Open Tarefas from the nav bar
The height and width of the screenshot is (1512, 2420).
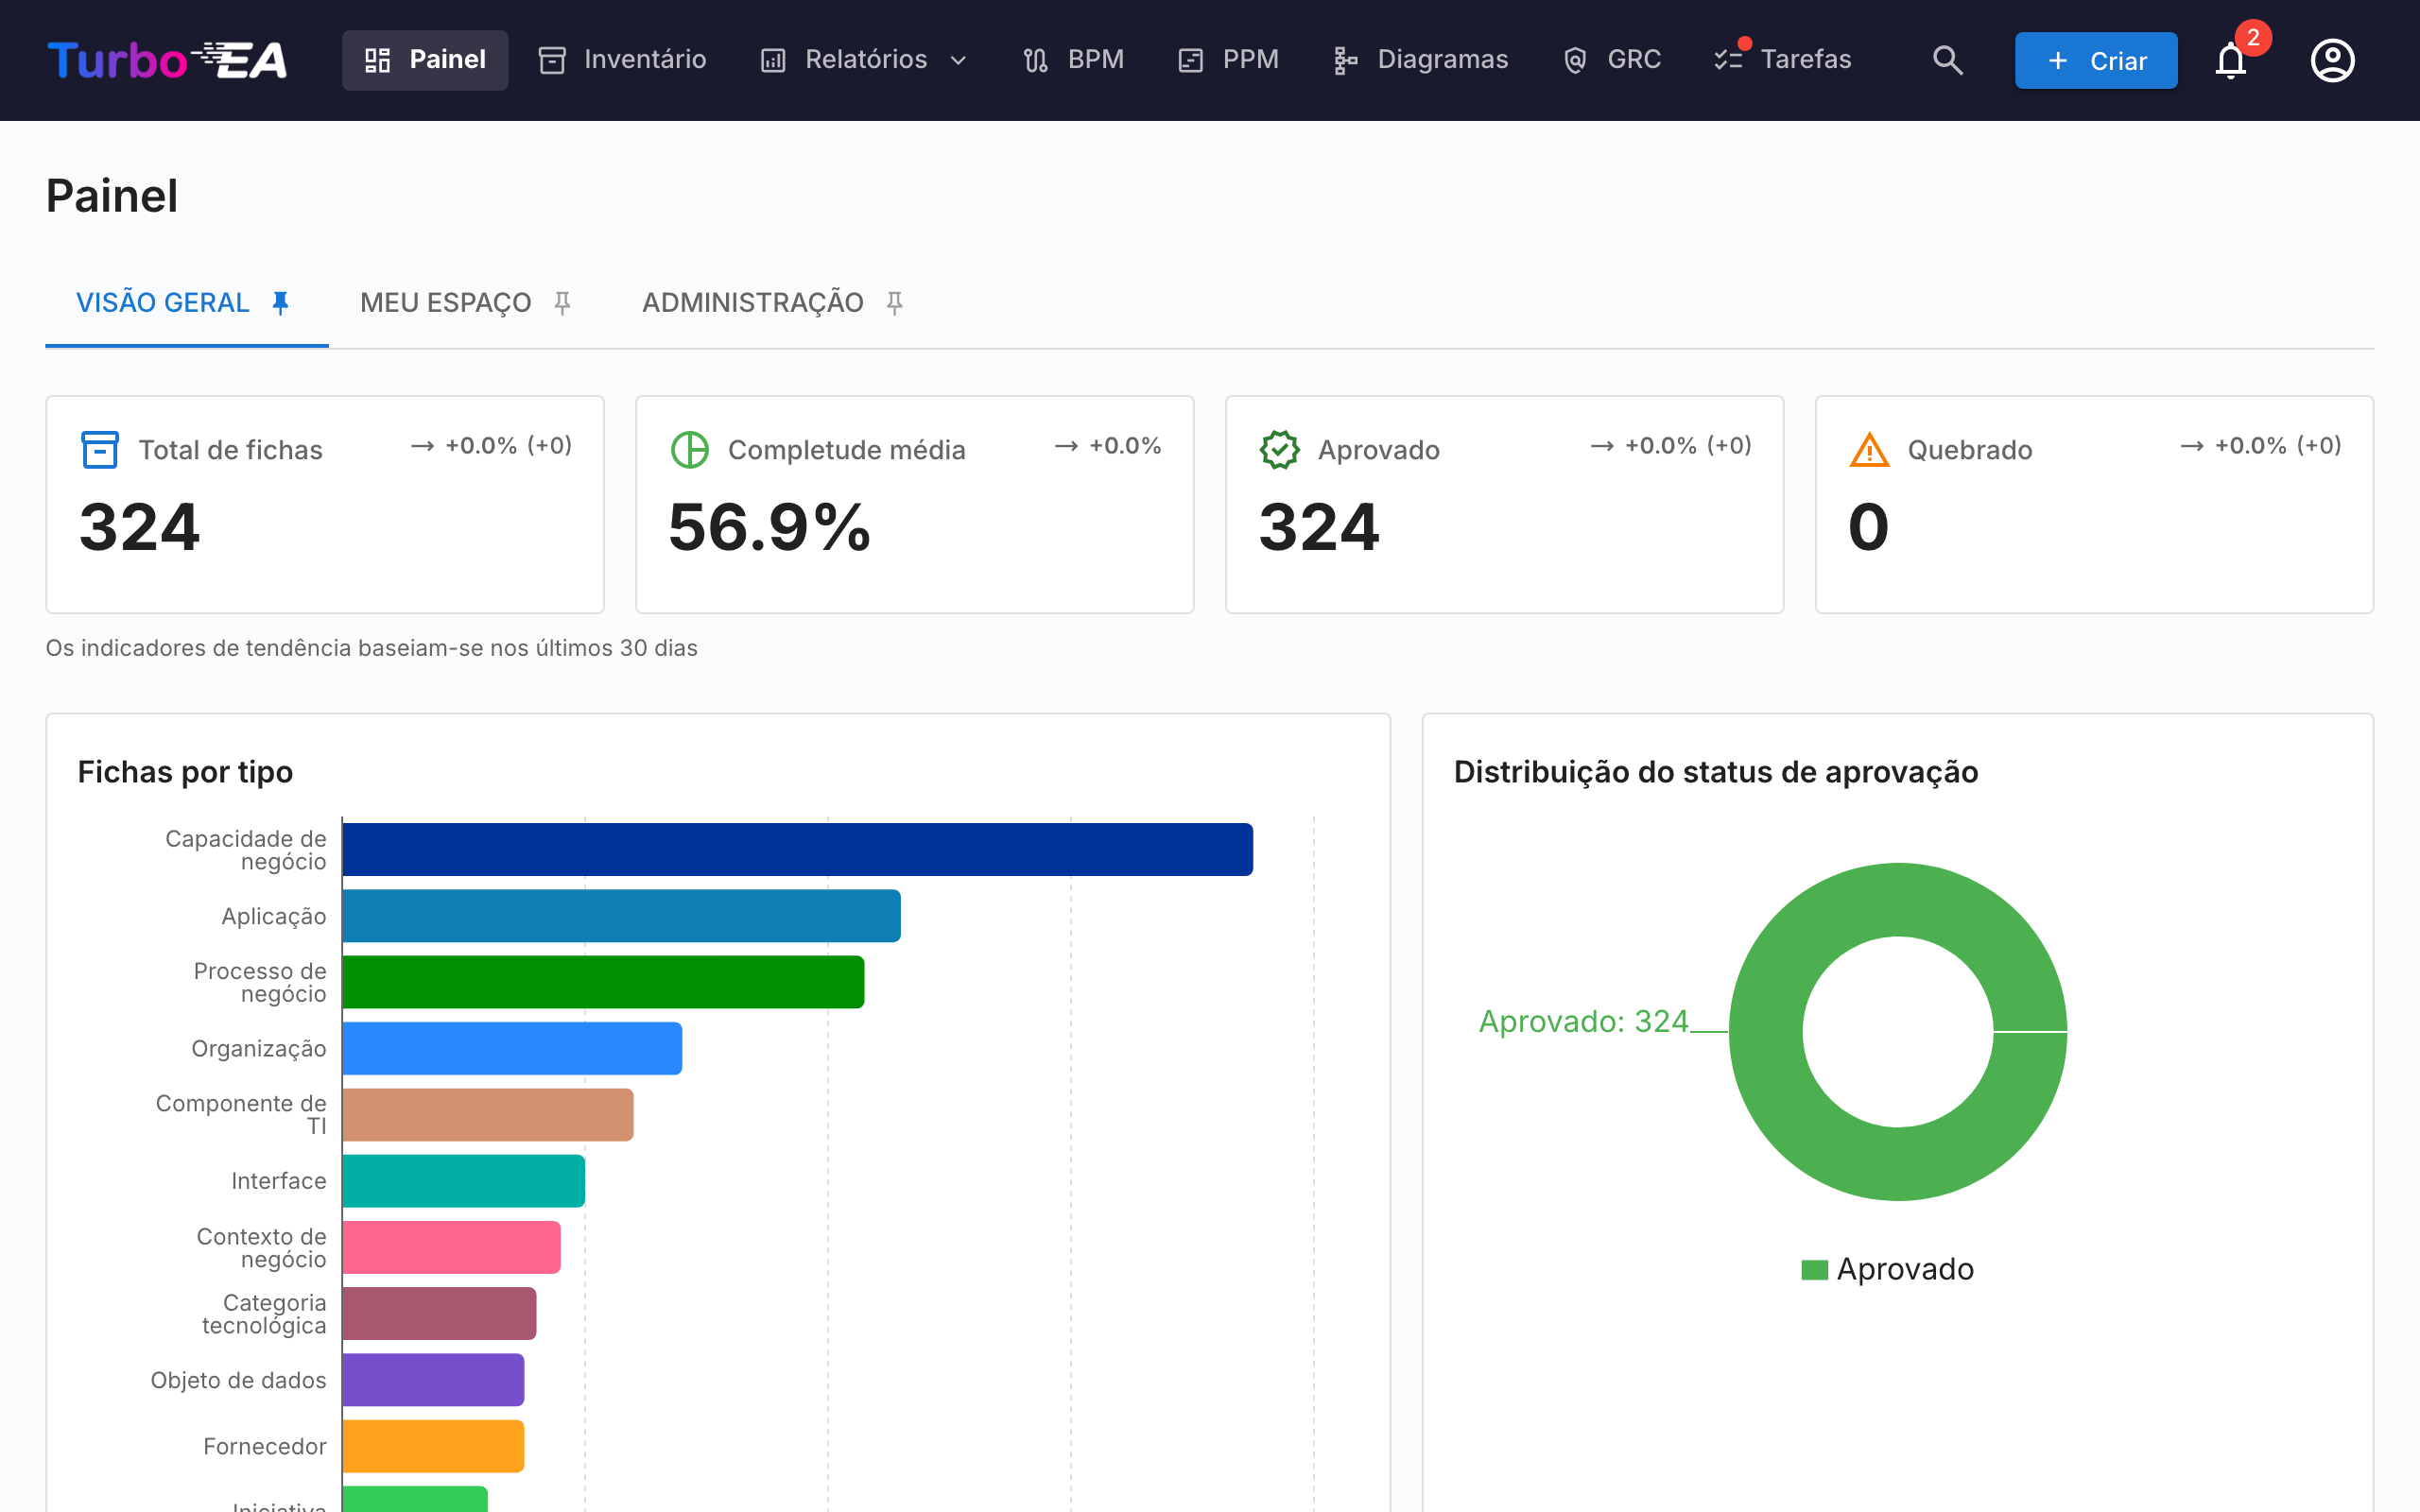coord(1782,60)
